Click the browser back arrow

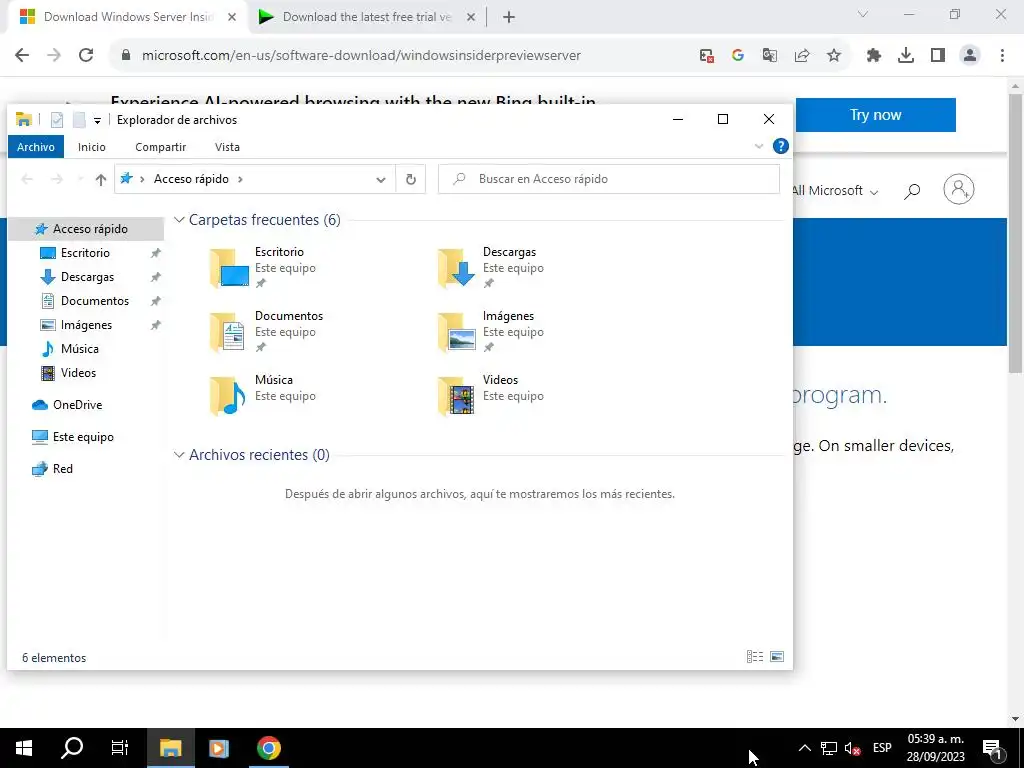(22, 56)
